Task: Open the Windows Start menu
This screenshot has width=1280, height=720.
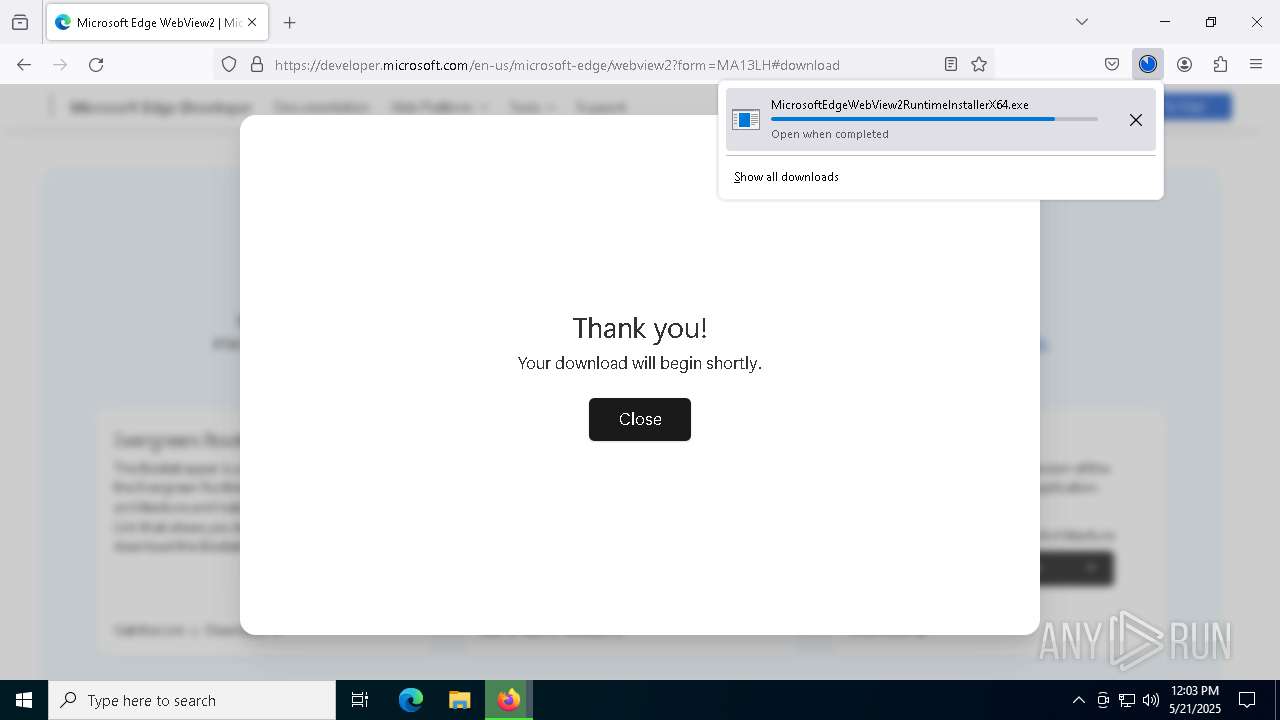Action: click(x=24, y=700)
